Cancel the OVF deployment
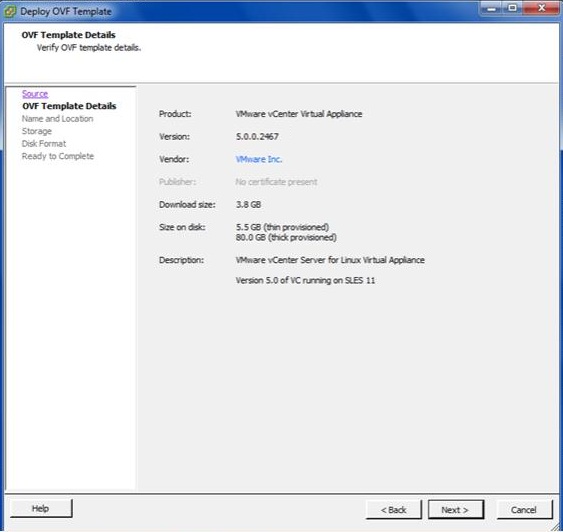 [524, 510]
